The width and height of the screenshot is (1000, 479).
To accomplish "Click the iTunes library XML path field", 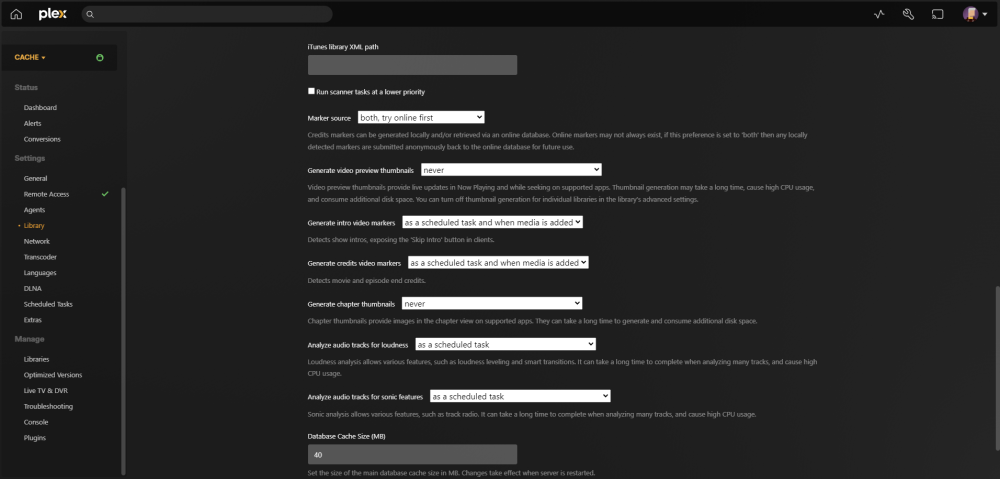I will click(x=412, y=65).
